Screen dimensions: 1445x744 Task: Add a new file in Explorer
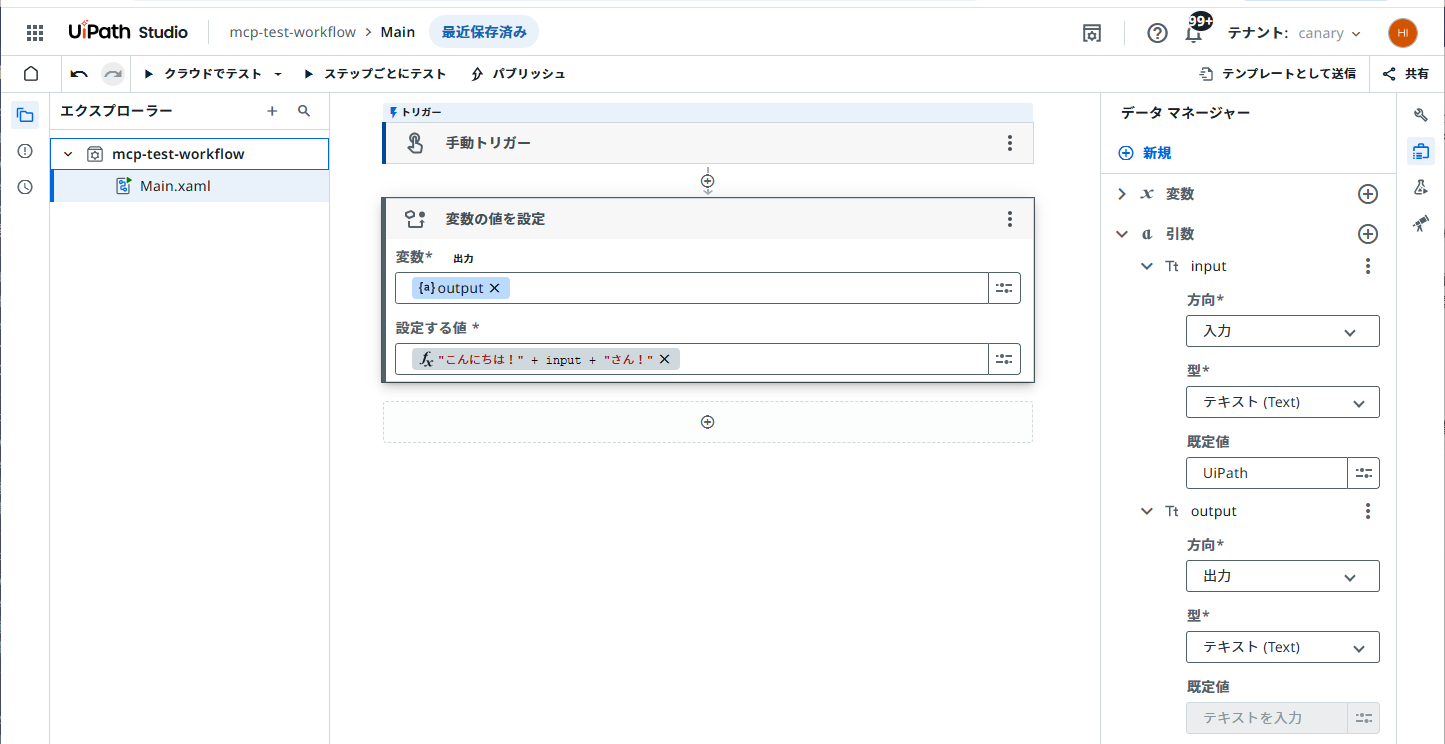point(272,111)
